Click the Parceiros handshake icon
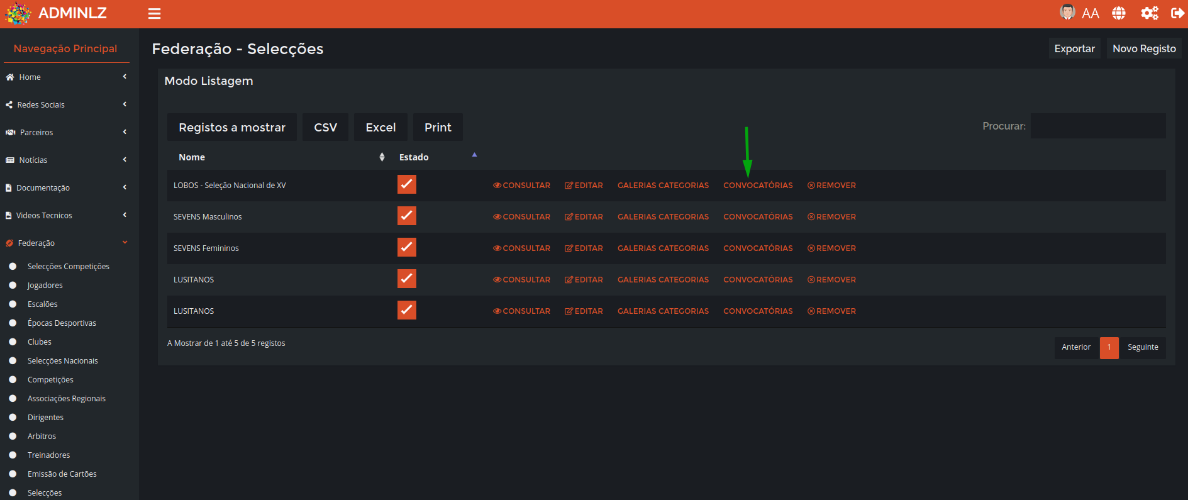Image resolution: width=1188 pixels, height=500 pixels. (x=11, y=133)
